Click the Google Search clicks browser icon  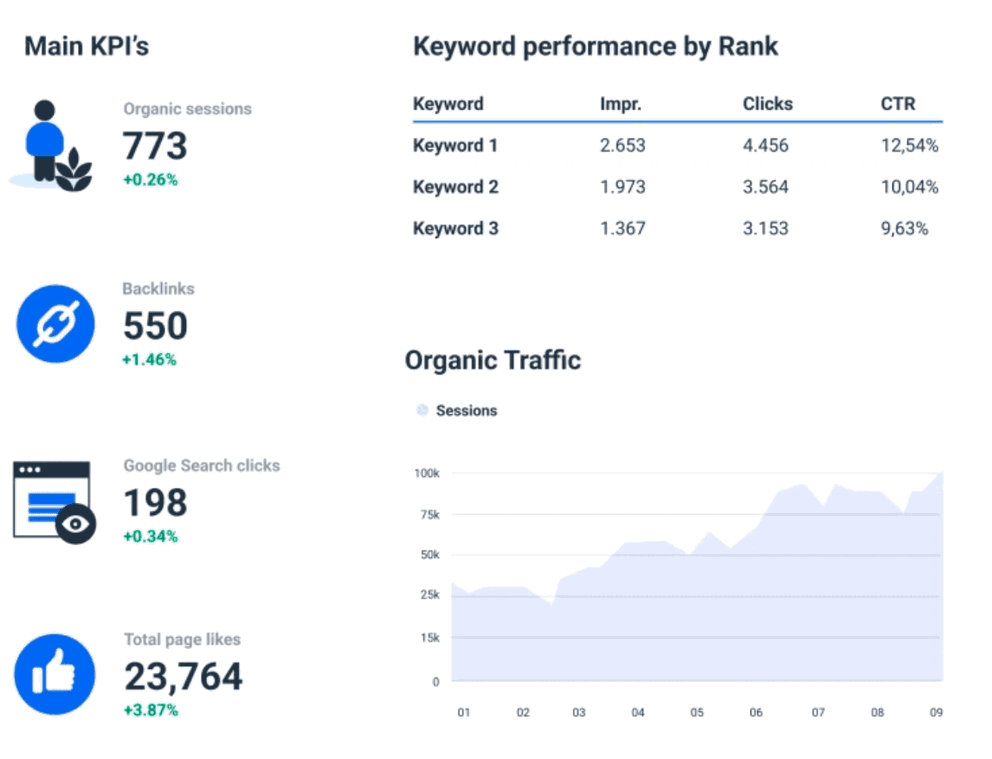[x=54, y=503]
